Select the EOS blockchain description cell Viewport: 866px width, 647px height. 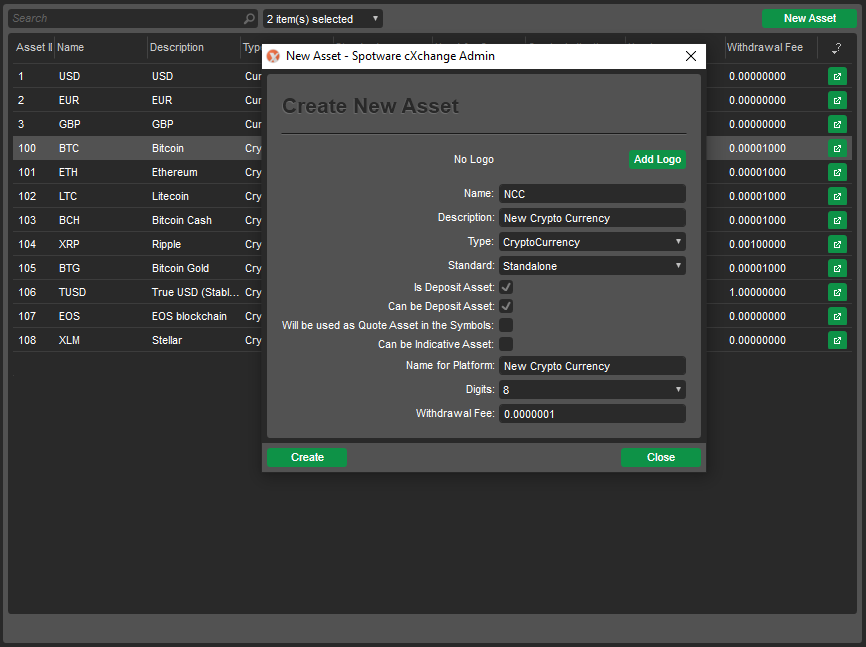tap(189, 317)
